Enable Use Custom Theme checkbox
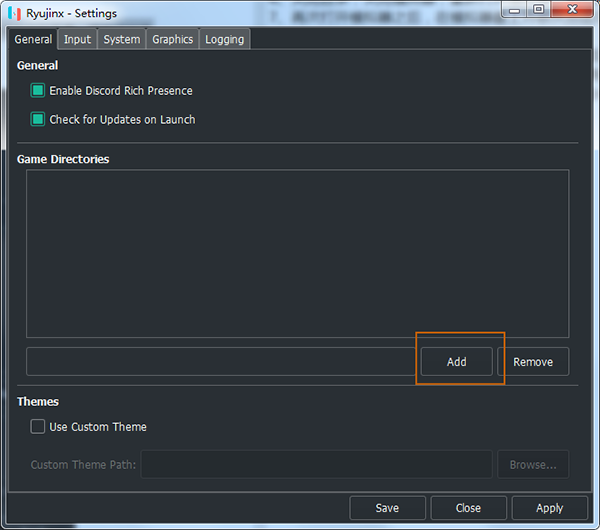 (38, 426)
